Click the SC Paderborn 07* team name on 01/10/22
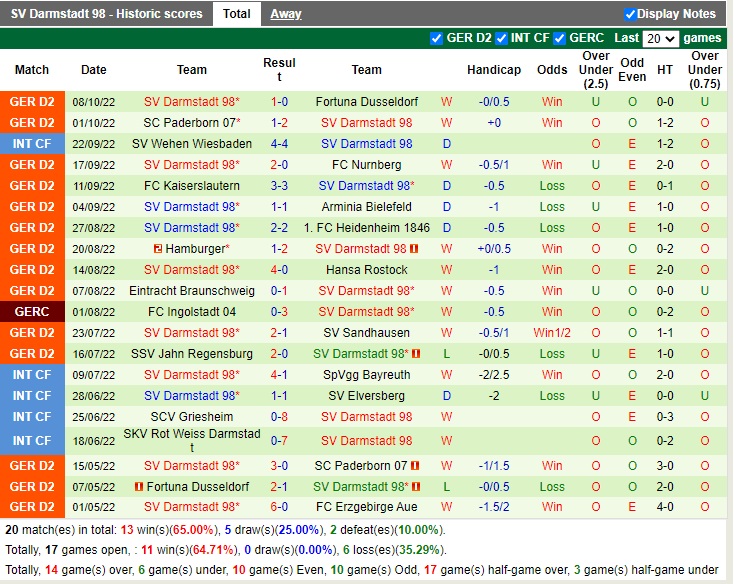Viewport: 734px width, 584px height. [192, 123]
